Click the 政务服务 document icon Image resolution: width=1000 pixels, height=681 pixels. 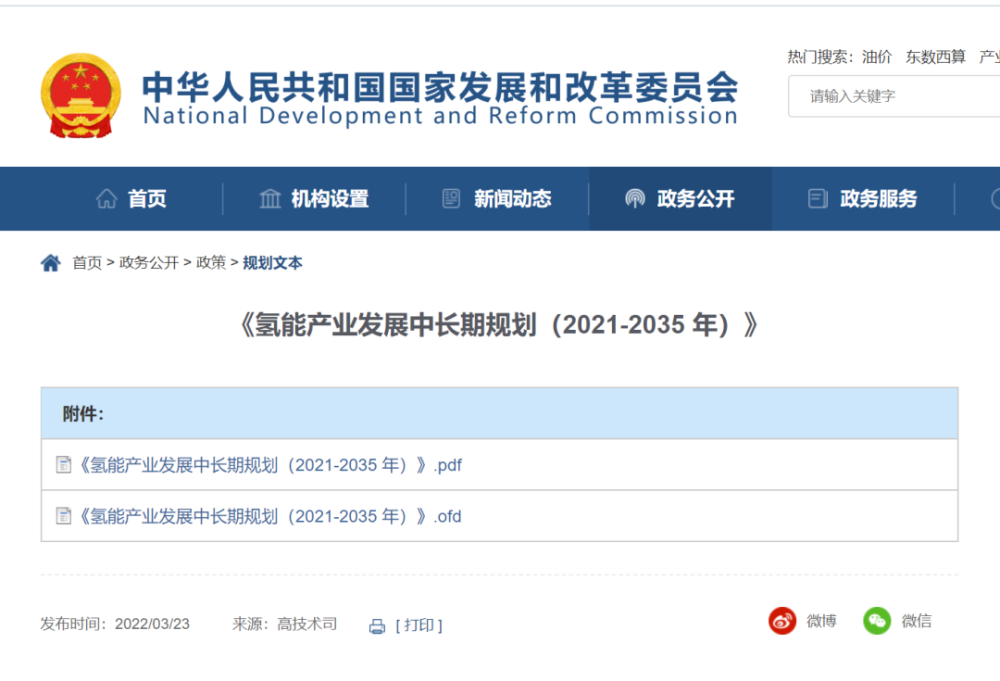point(817,198)
